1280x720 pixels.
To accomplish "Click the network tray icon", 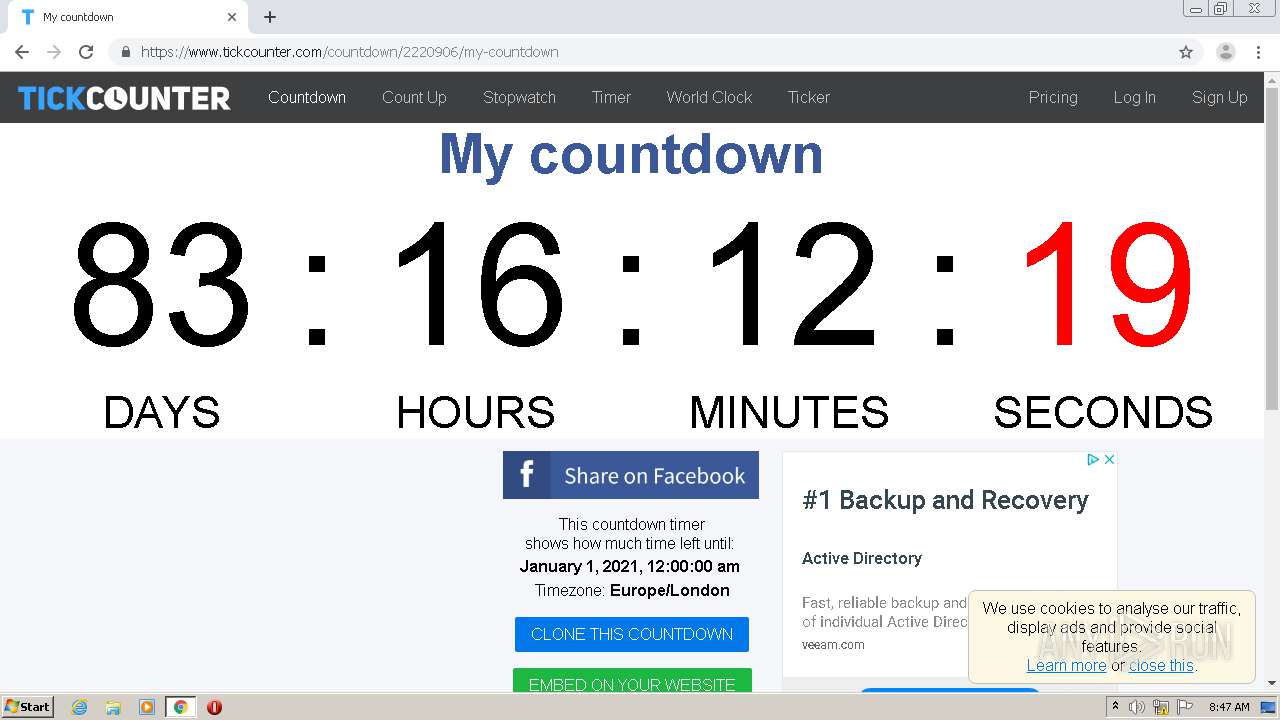I will tap(1161, 707).
